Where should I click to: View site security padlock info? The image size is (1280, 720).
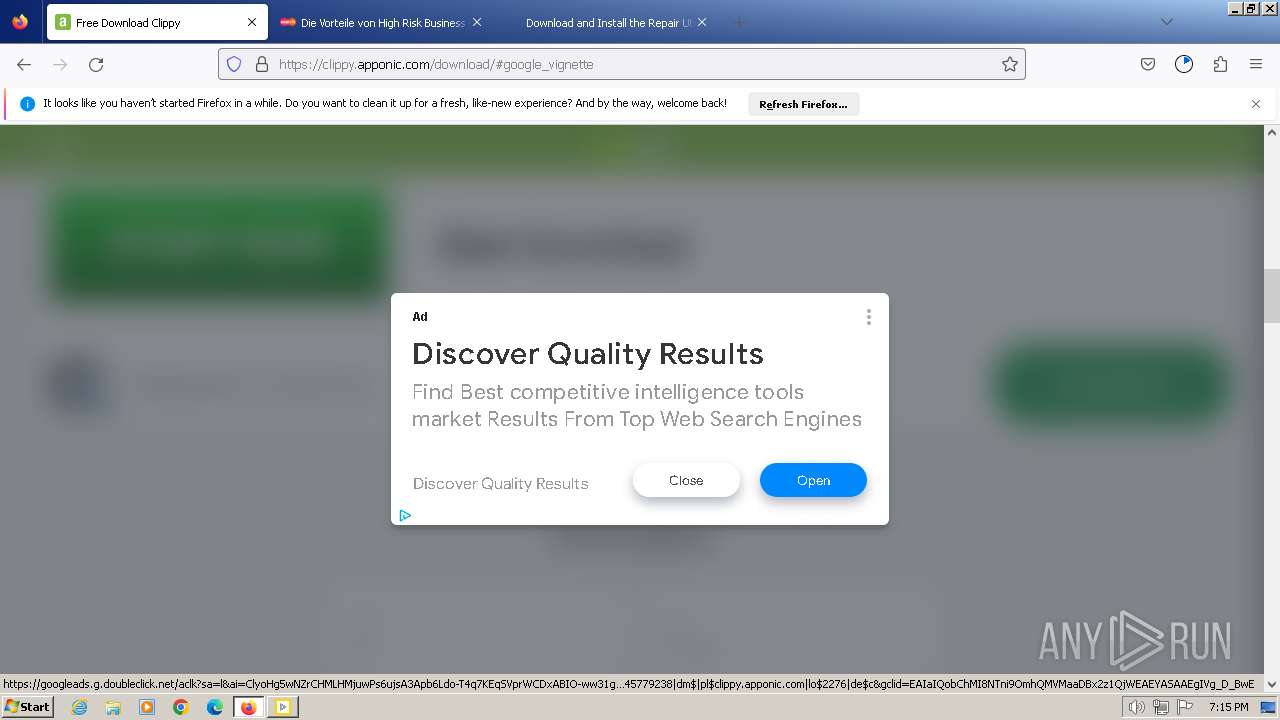tap(262, 64)
